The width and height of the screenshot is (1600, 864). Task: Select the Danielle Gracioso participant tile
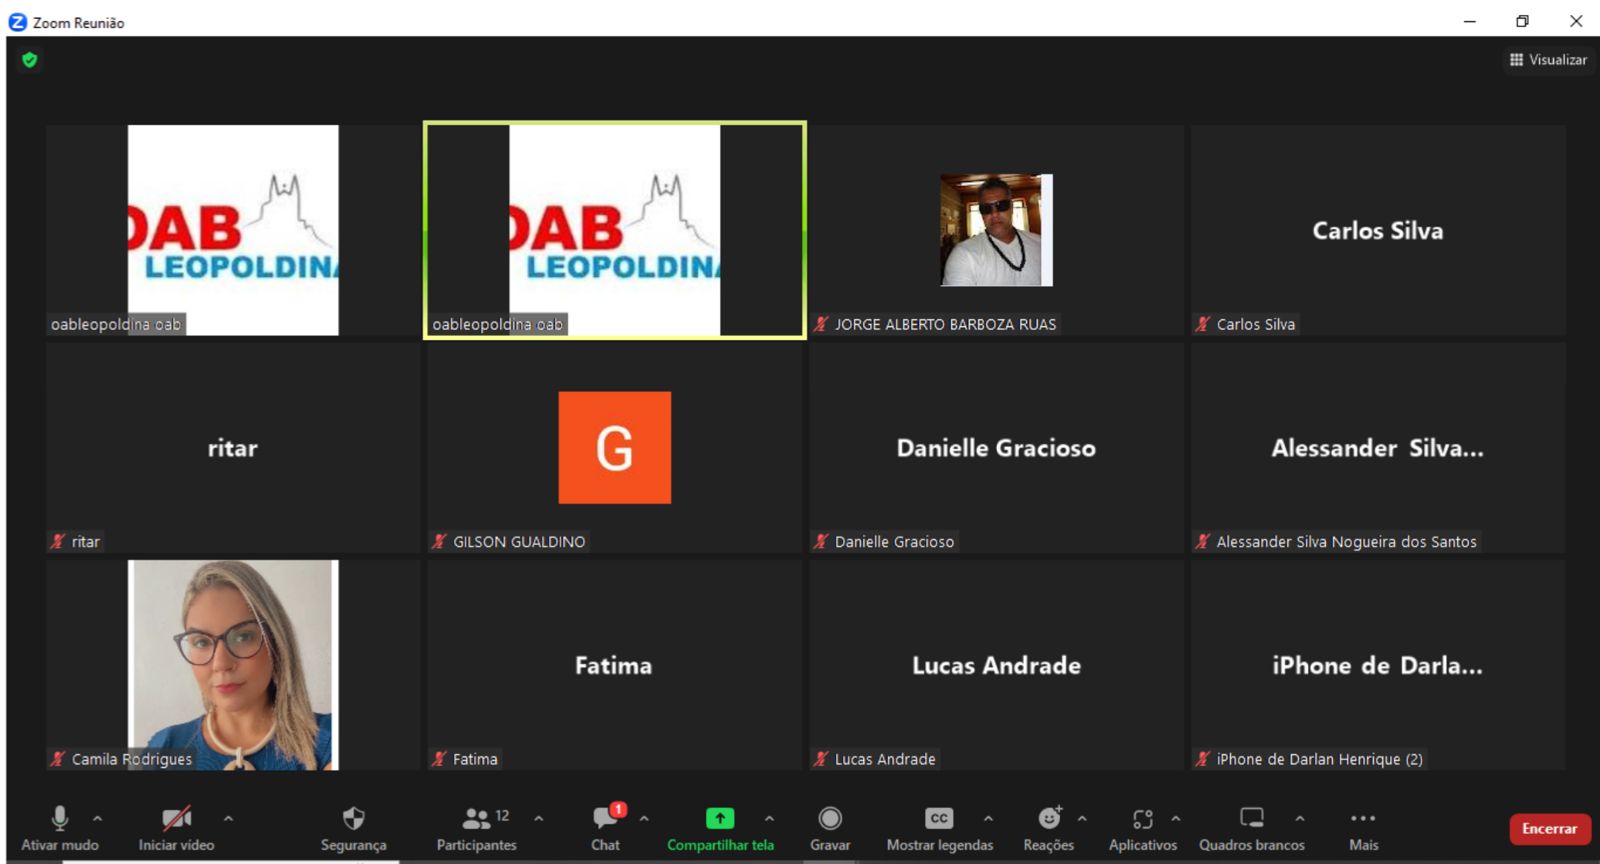(x=996, y=447)
